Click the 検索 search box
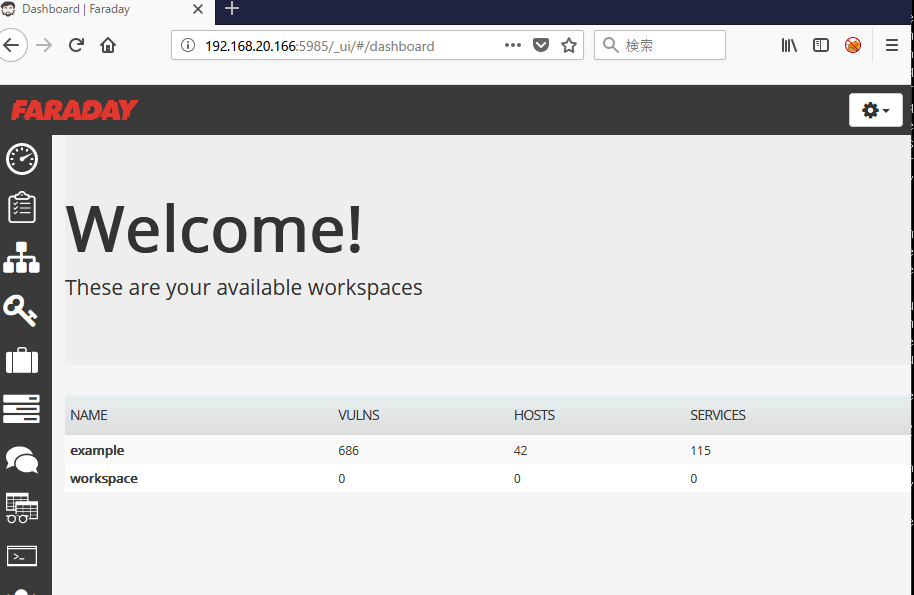This screenshot has height=595, width=914. [x=660, y=45]
